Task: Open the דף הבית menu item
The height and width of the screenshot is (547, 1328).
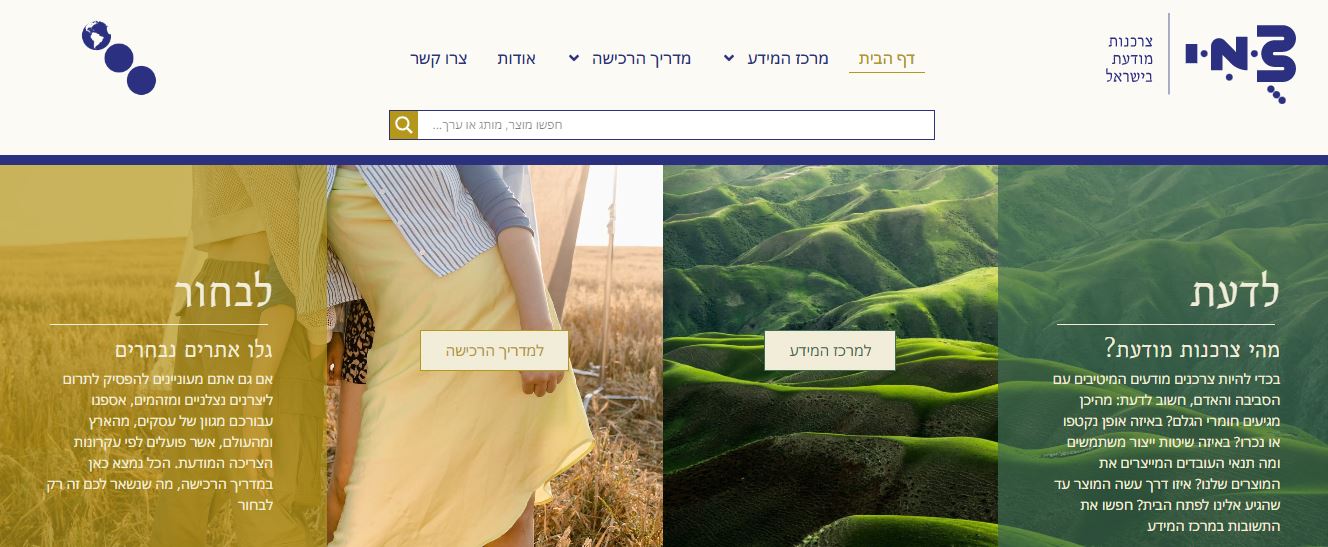Action: pyautogui.click(x=887, y=58)
